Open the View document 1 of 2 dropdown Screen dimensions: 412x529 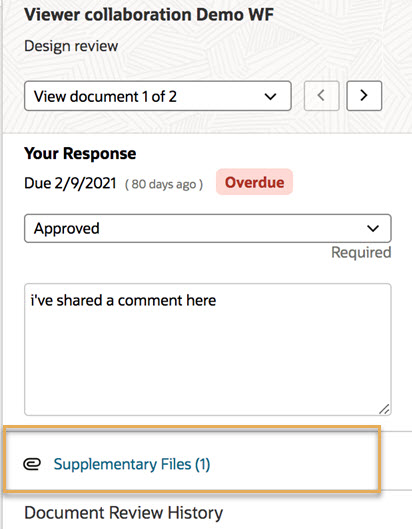pyautogui.click(x=158, y=96)
